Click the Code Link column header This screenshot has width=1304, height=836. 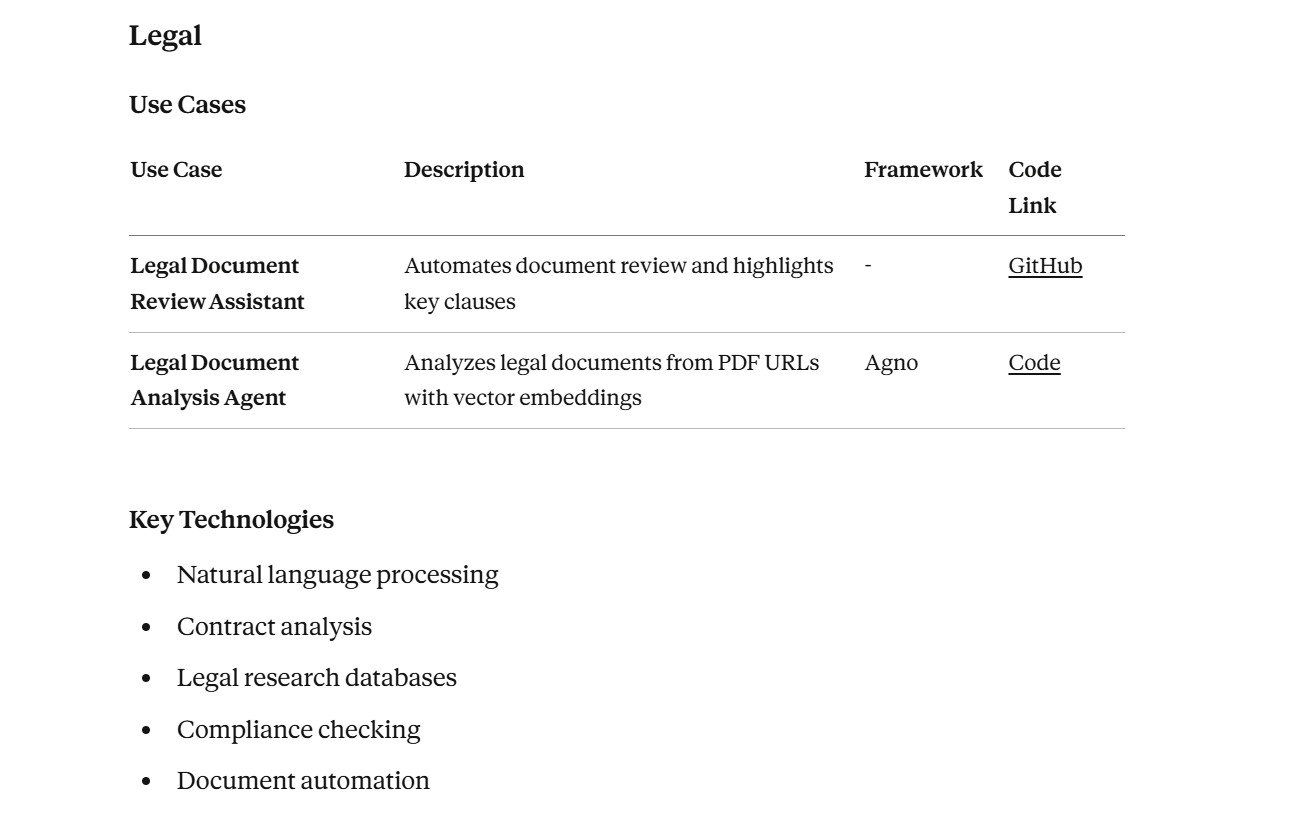pos(1034,187)
